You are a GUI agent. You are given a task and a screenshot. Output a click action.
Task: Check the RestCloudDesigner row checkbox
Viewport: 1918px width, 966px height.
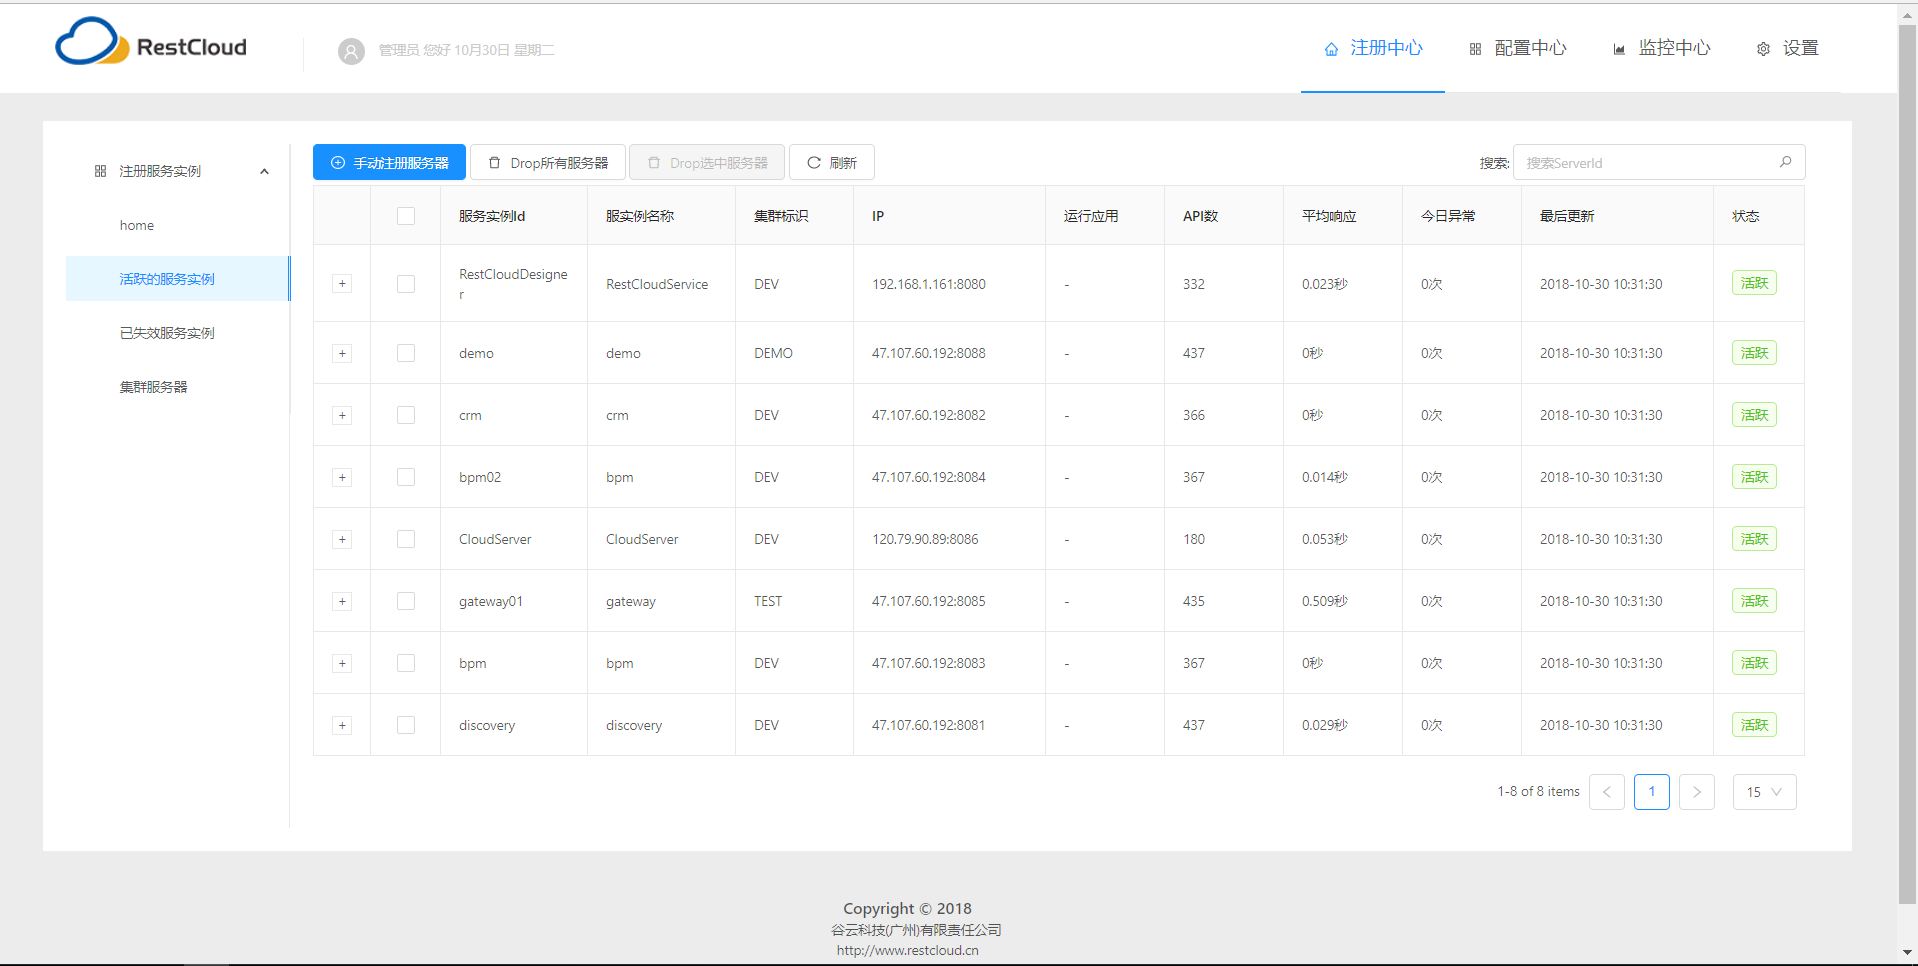(x=406, y=284)
